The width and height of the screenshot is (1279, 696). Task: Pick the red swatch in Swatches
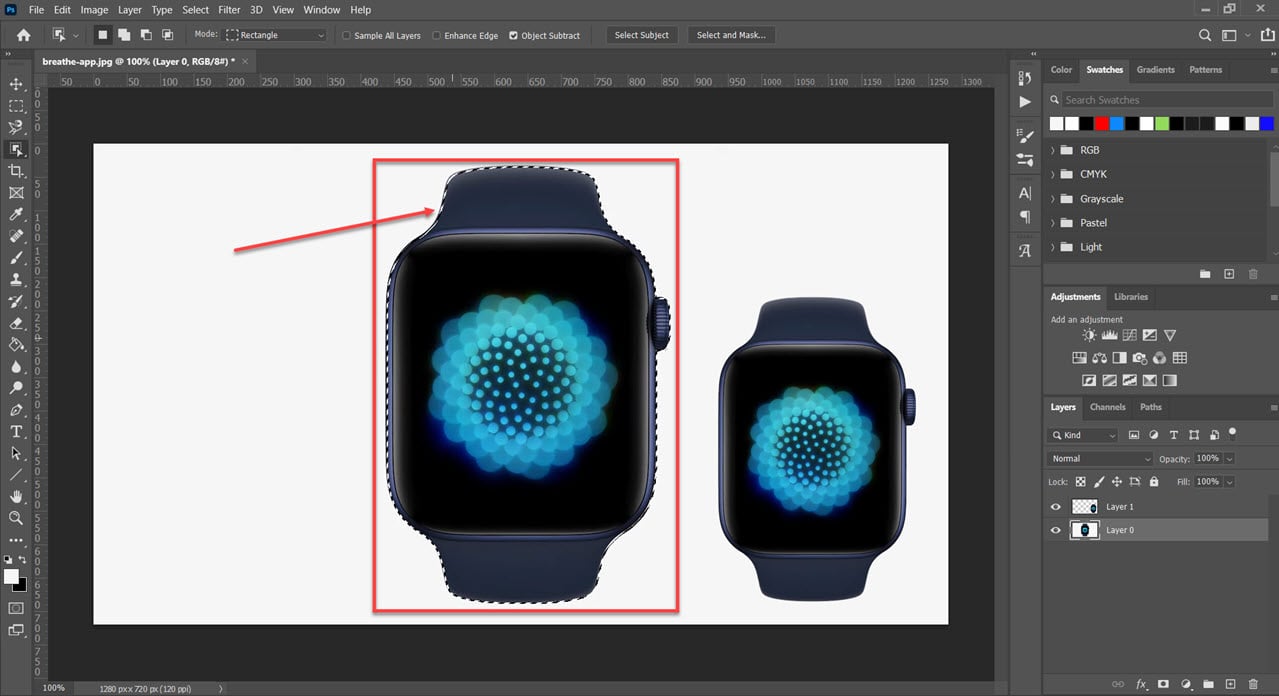pos(1101,124)
